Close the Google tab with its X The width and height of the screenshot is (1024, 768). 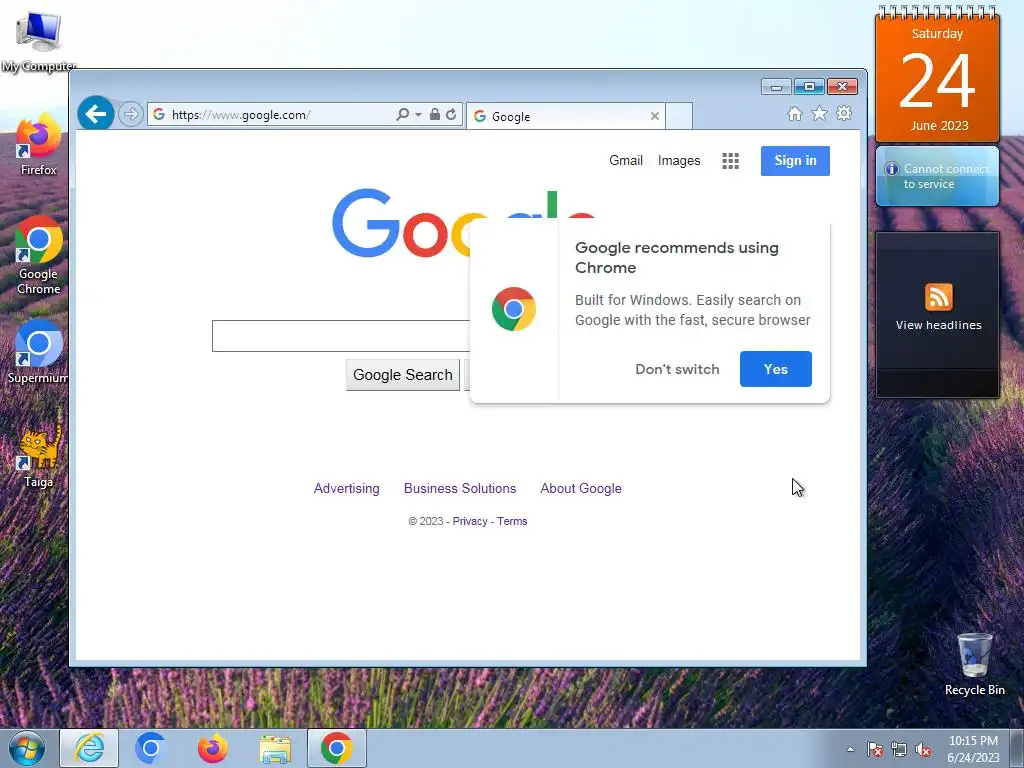pyautogui.click(x=654, y=116)
